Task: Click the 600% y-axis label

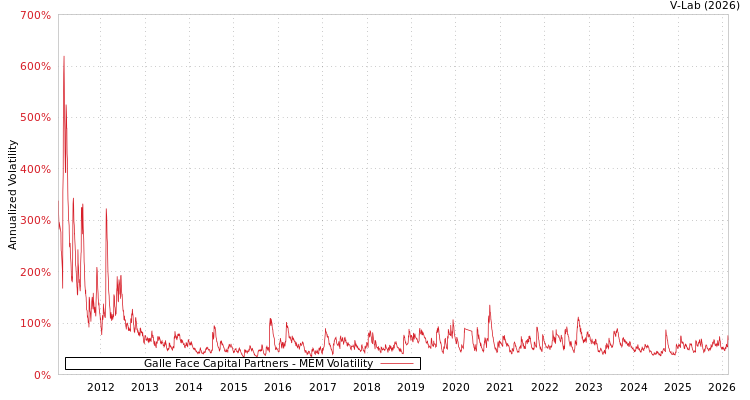Action: 35,67
